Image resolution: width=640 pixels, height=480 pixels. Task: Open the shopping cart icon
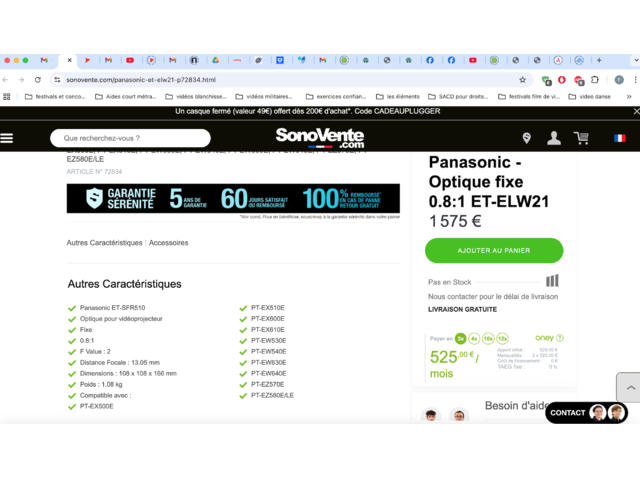[581, 138]
